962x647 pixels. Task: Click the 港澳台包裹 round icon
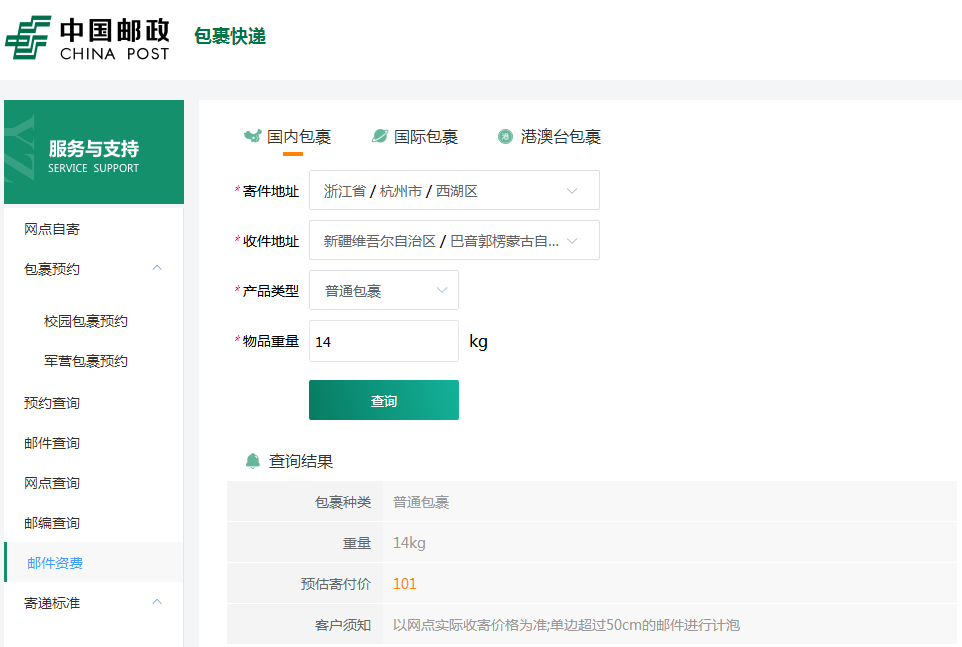pos(505,137)
